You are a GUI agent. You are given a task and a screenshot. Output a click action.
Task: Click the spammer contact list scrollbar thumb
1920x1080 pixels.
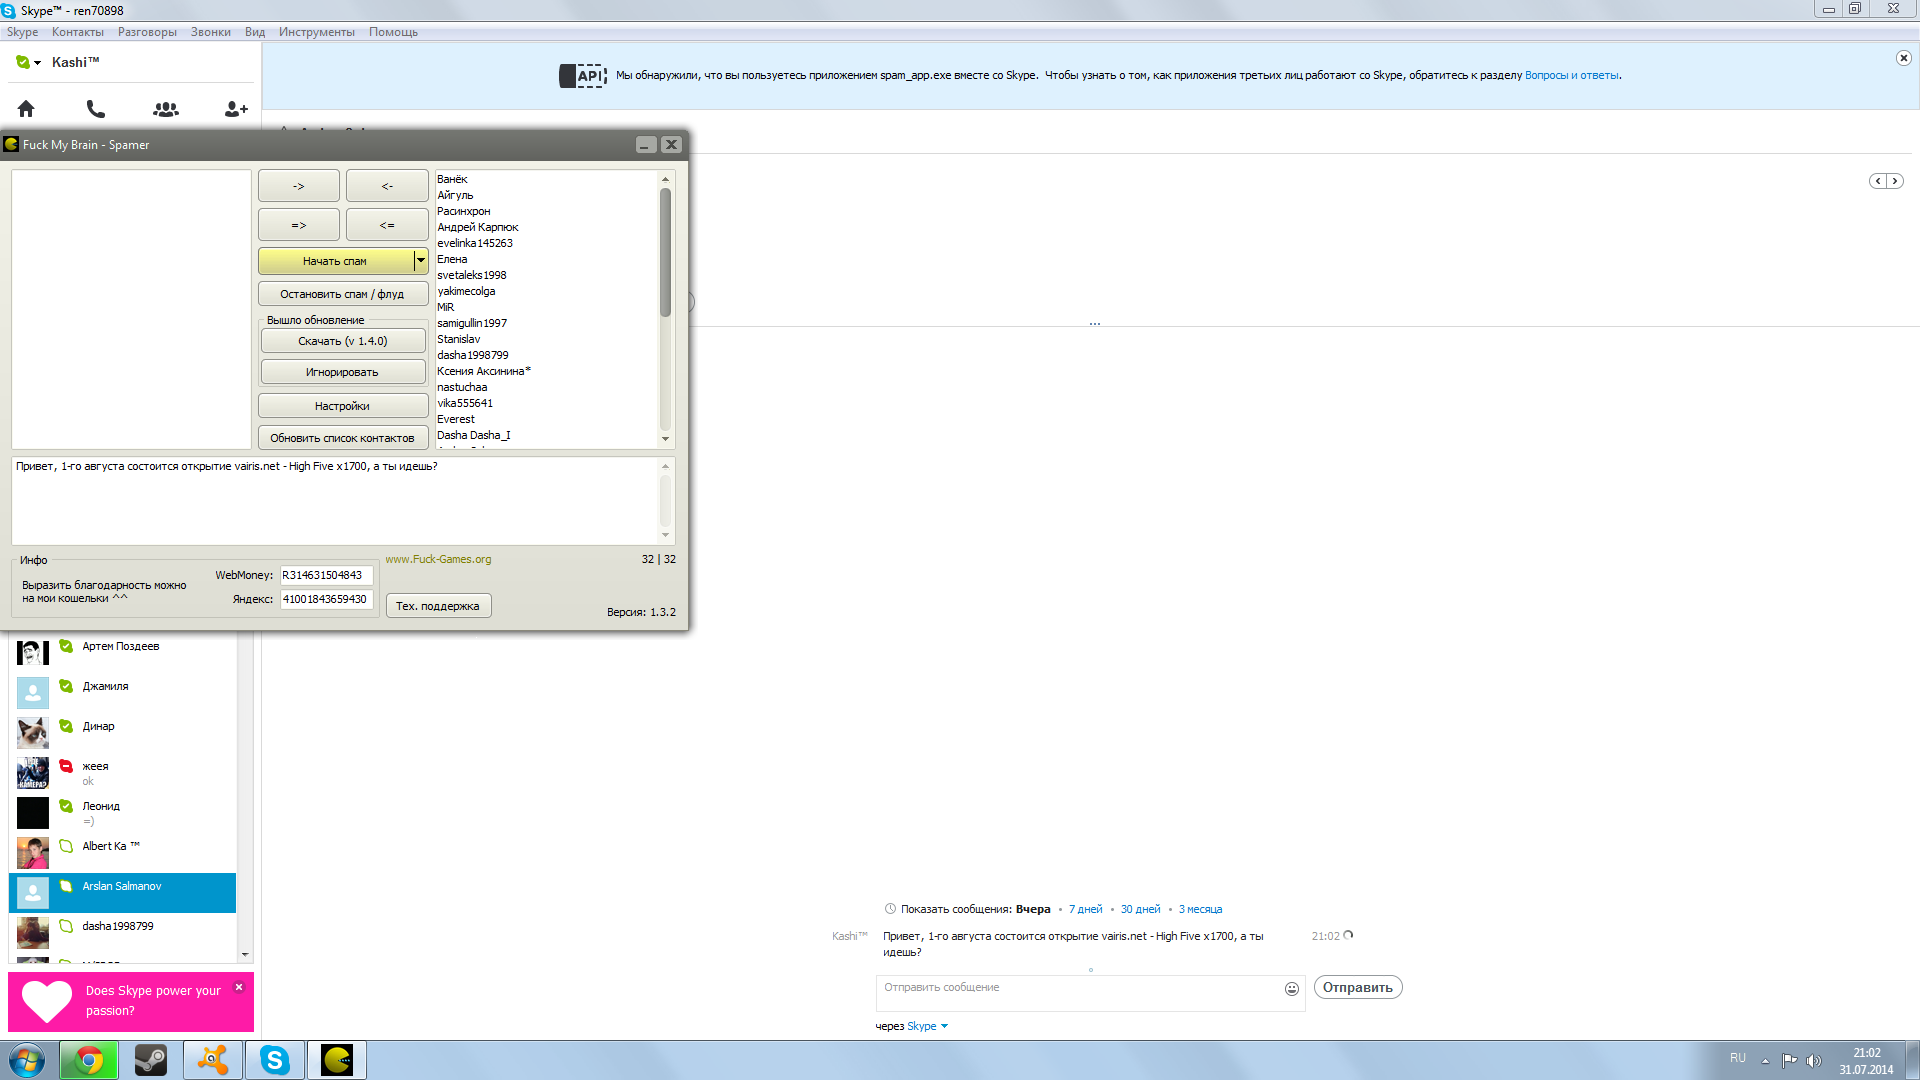665,252
